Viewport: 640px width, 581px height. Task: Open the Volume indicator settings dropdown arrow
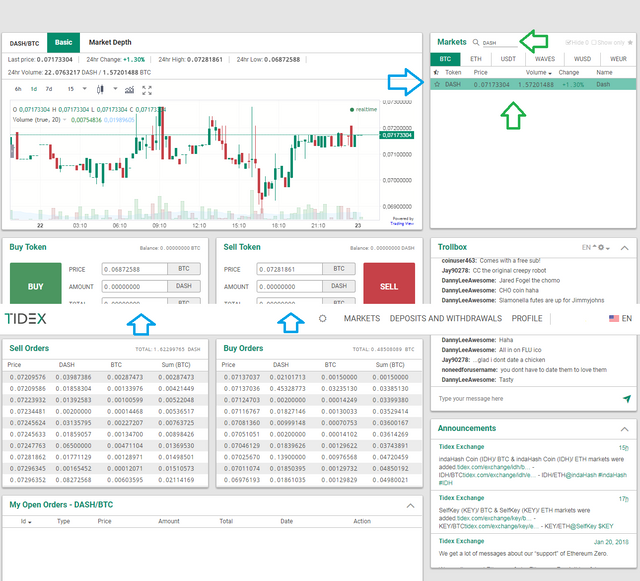tap(64, 120)
